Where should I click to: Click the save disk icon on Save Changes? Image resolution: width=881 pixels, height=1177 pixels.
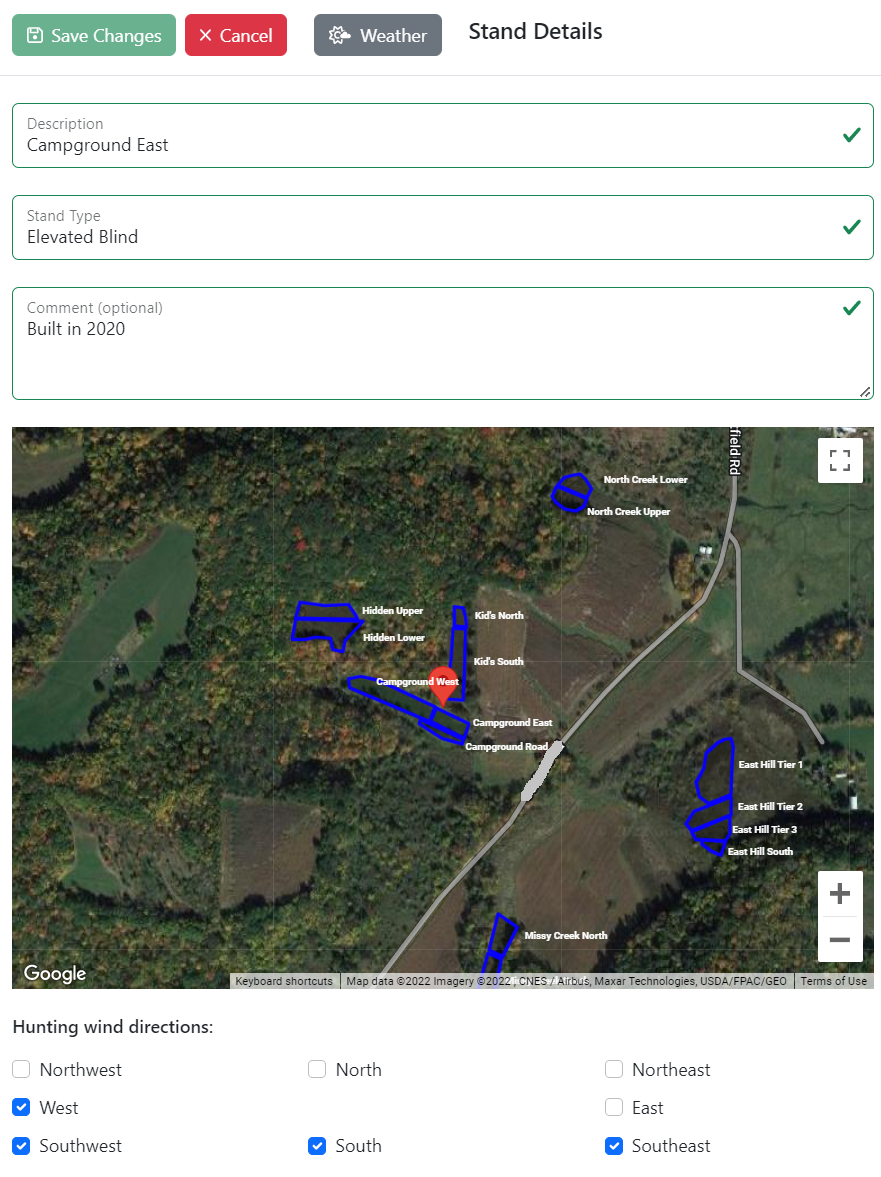[35, 34]
